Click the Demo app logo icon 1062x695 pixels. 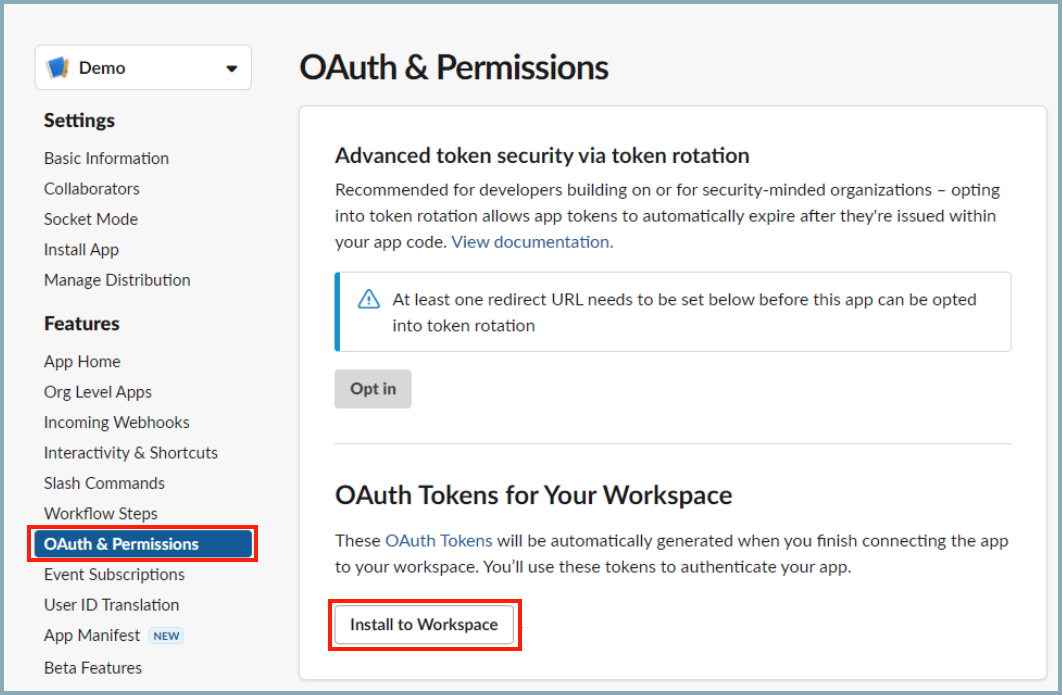(x=58, y=68)
